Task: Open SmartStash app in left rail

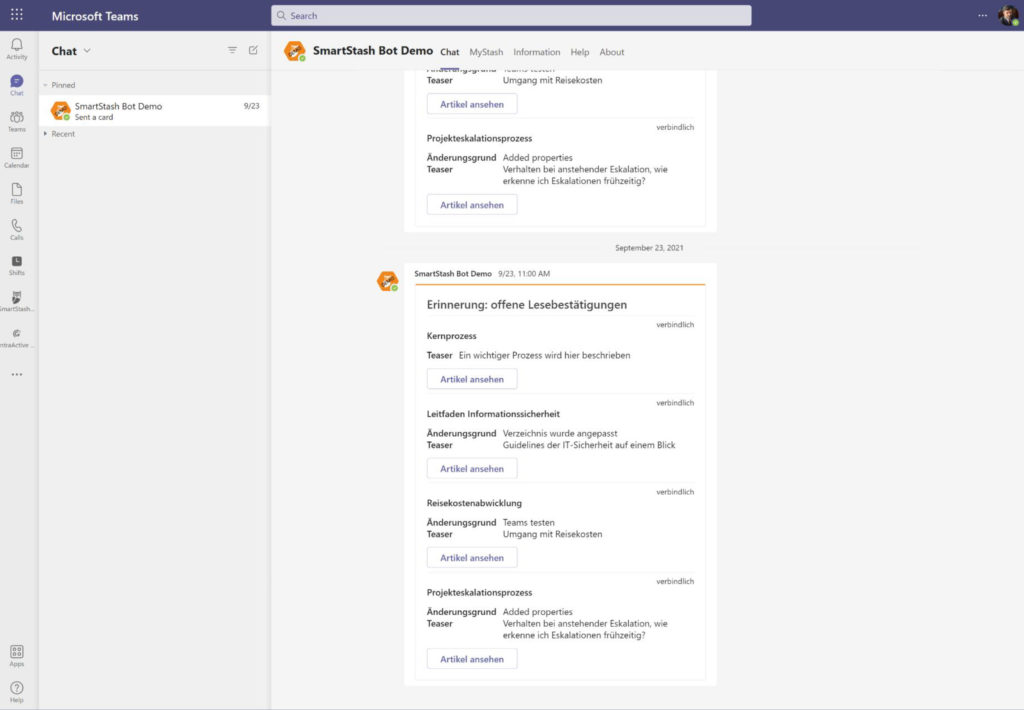Action: click(17, 301)
